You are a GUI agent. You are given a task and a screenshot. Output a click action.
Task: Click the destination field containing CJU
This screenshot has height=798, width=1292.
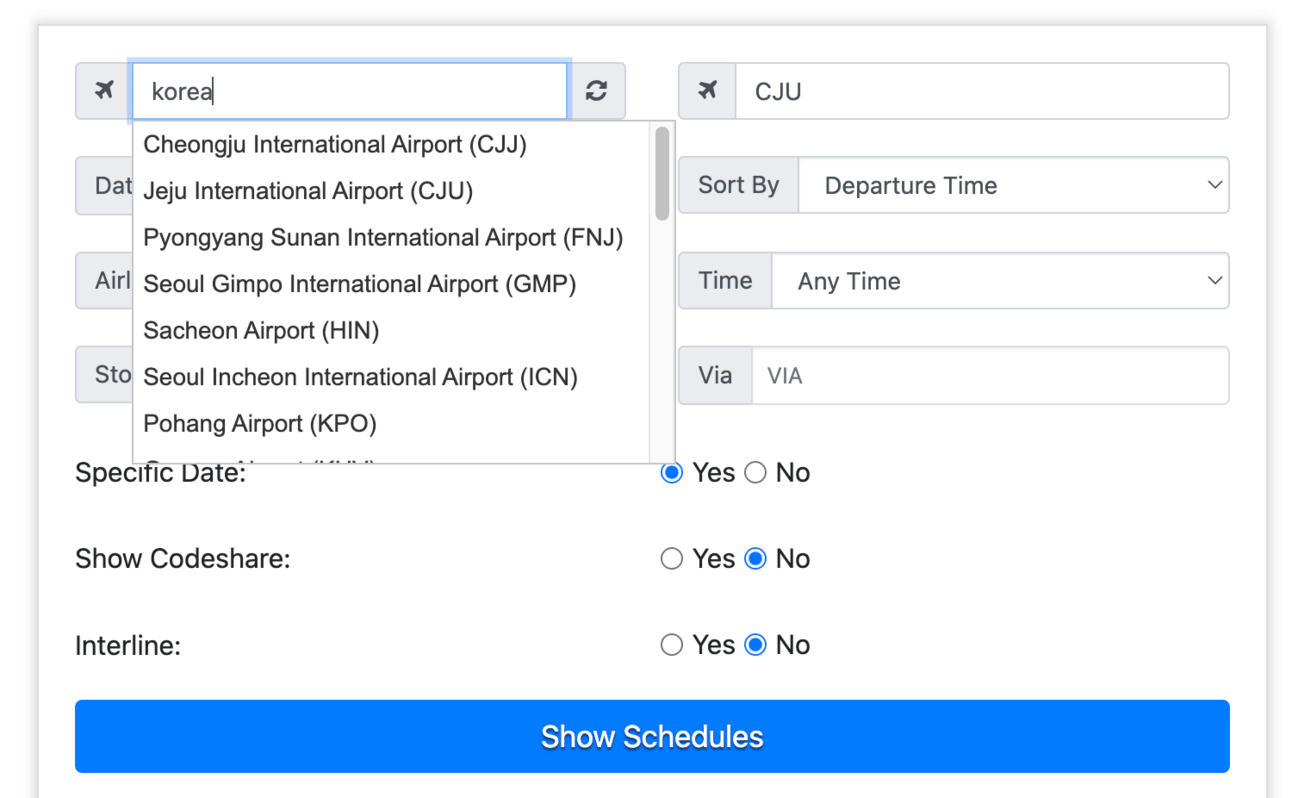point(981,91)
